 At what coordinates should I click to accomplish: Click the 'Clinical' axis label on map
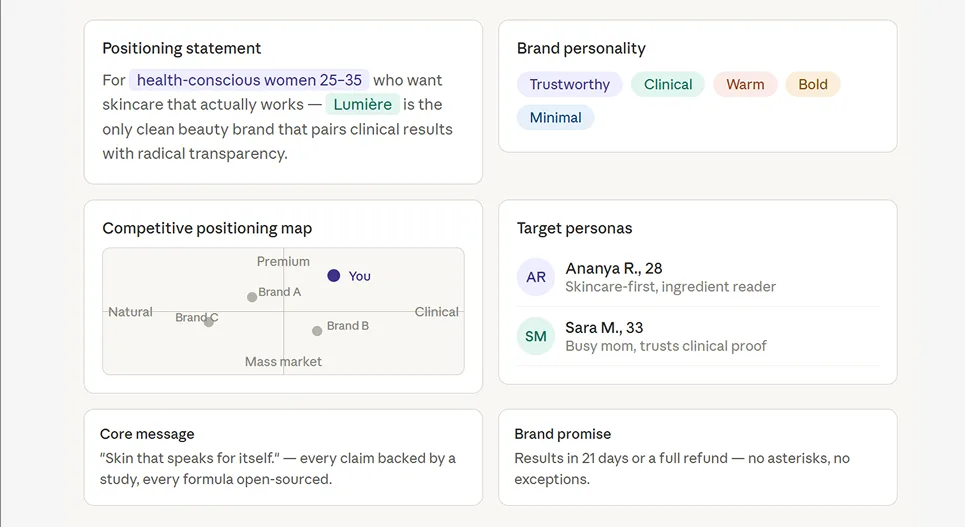(436, 312)
